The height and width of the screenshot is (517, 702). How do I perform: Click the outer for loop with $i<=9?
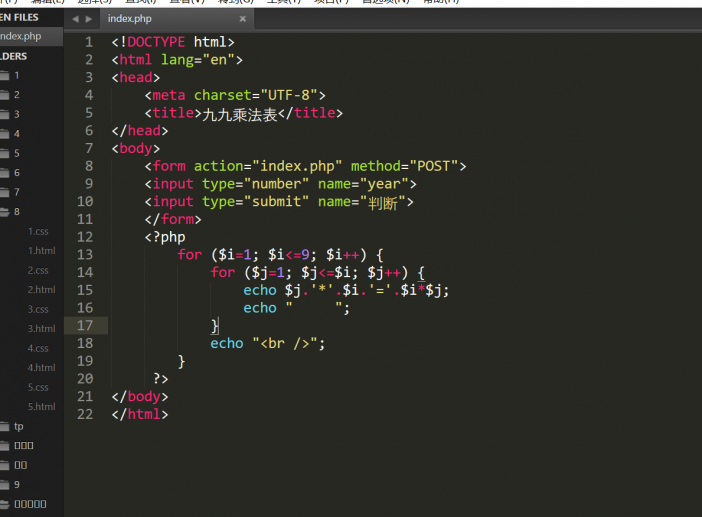(x=280, y=255)
